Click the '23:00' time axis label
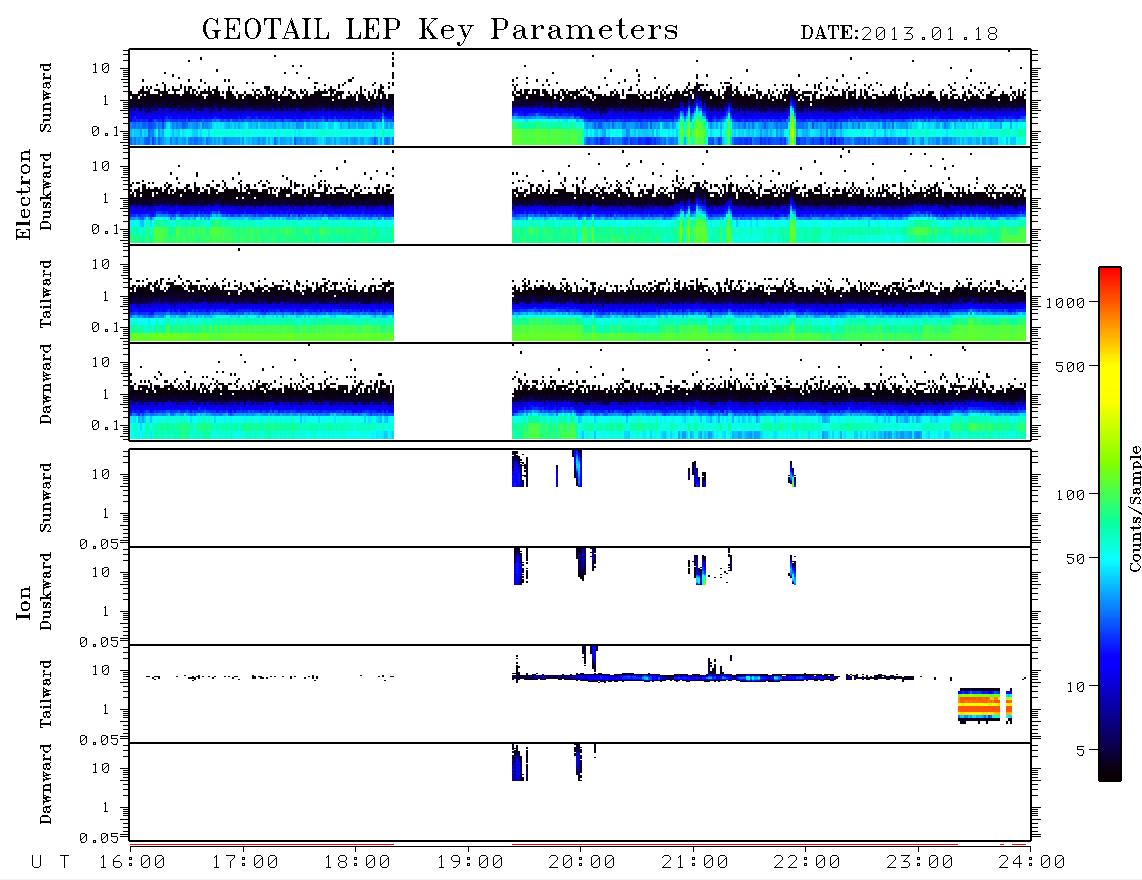This screenshot has width=1142, height=880. point(920,863)
